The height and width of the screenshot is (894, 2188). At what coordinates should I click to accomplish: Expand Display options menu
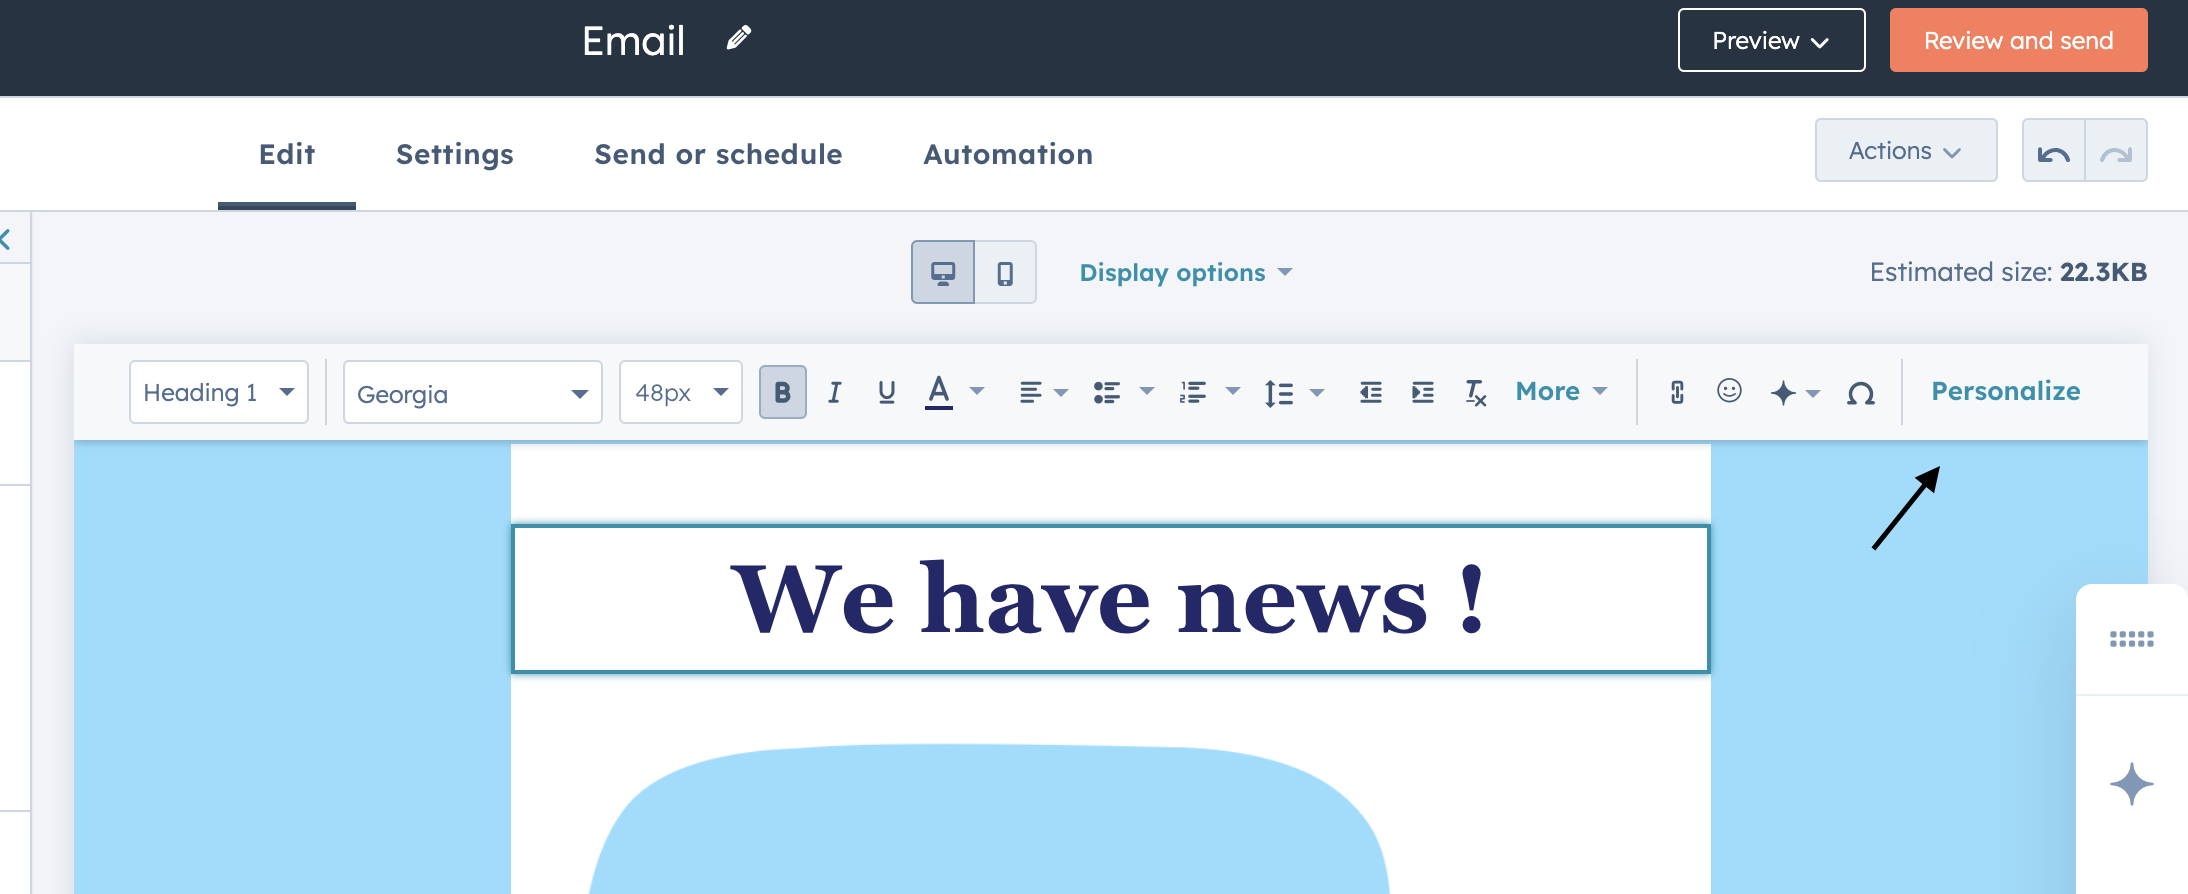[1186, 272]
